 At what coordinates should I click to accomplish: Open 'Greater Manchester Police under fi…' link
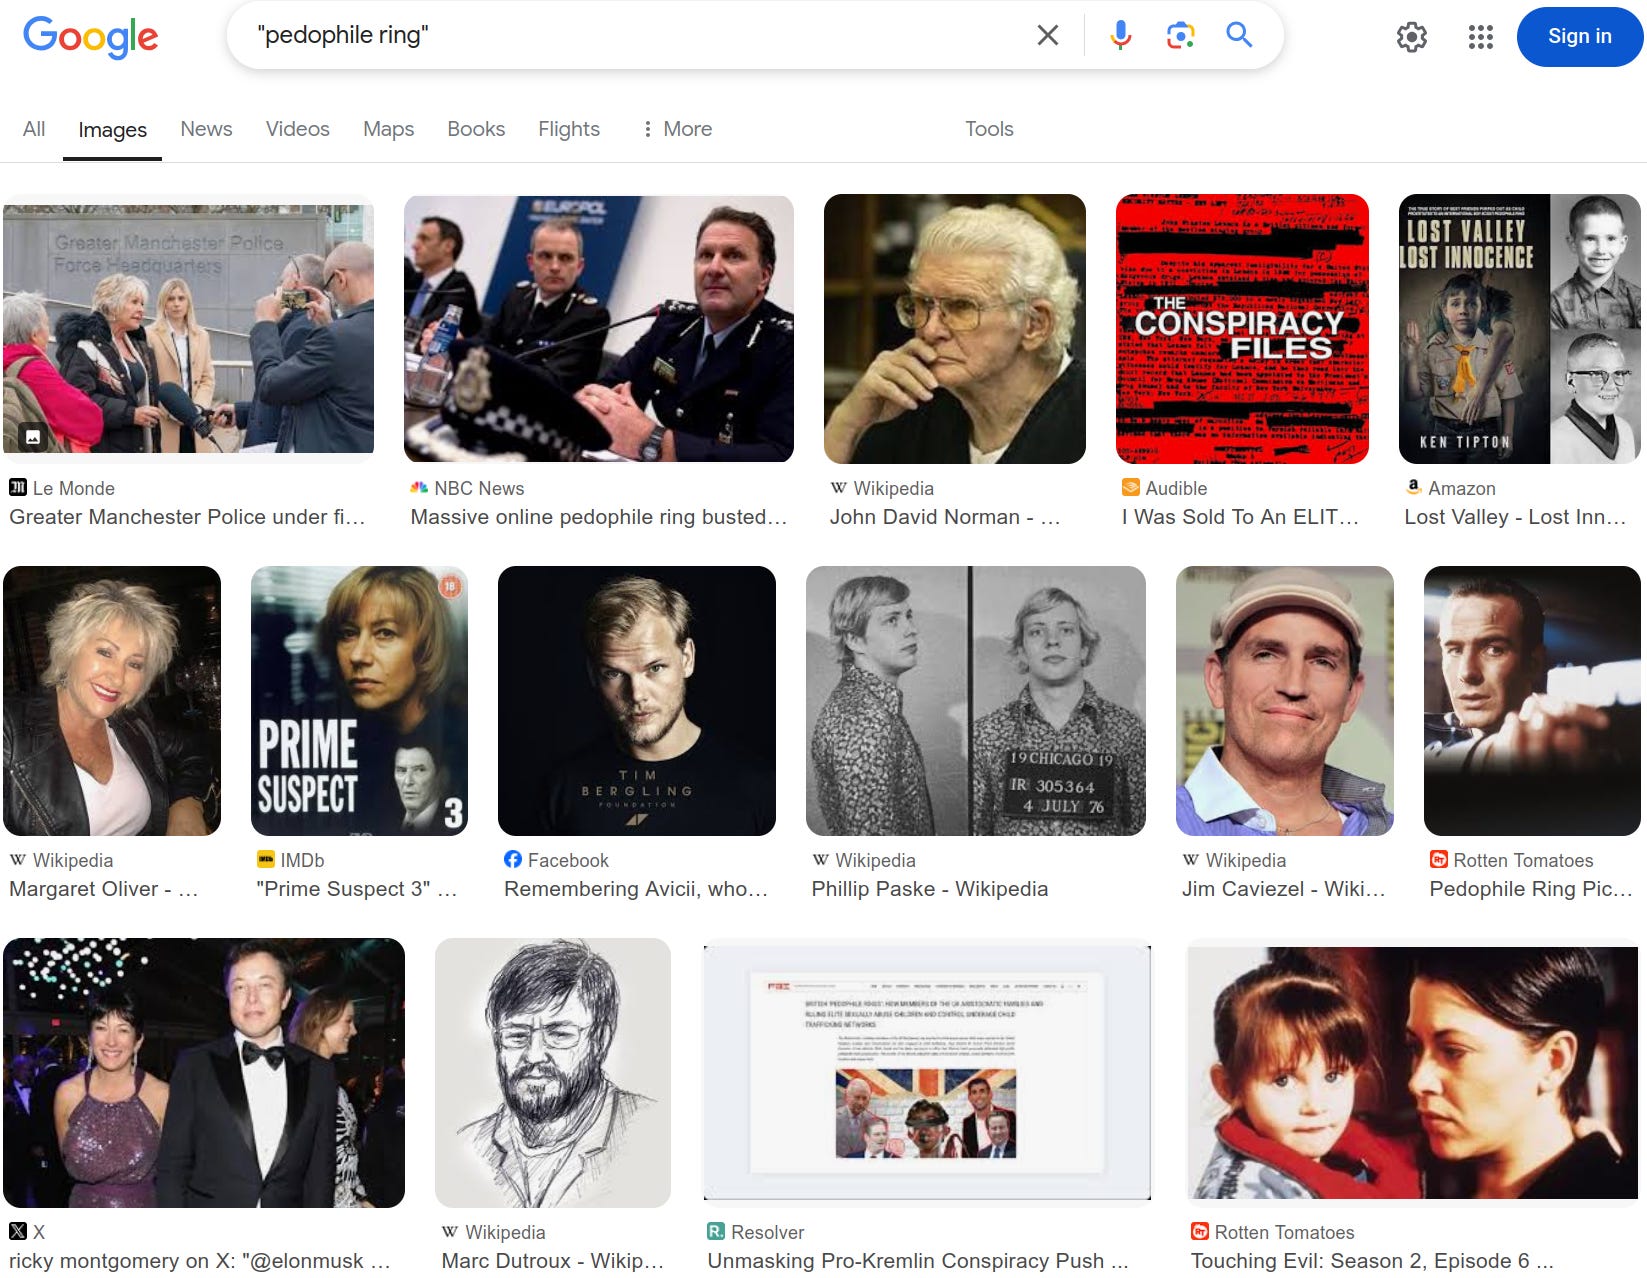[187, 517]
